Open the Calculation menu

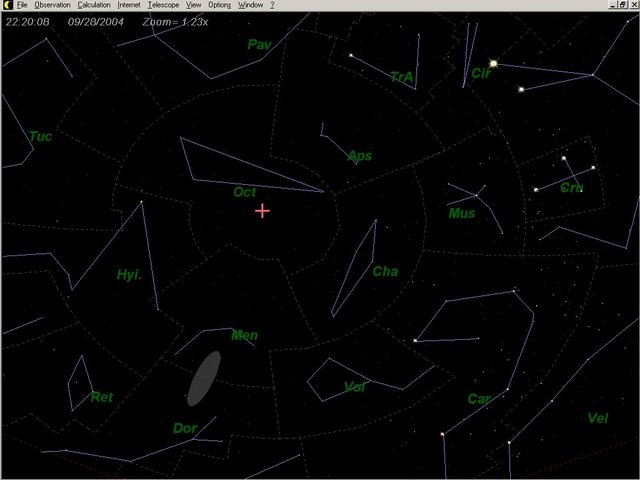click(x=94, y=5)
